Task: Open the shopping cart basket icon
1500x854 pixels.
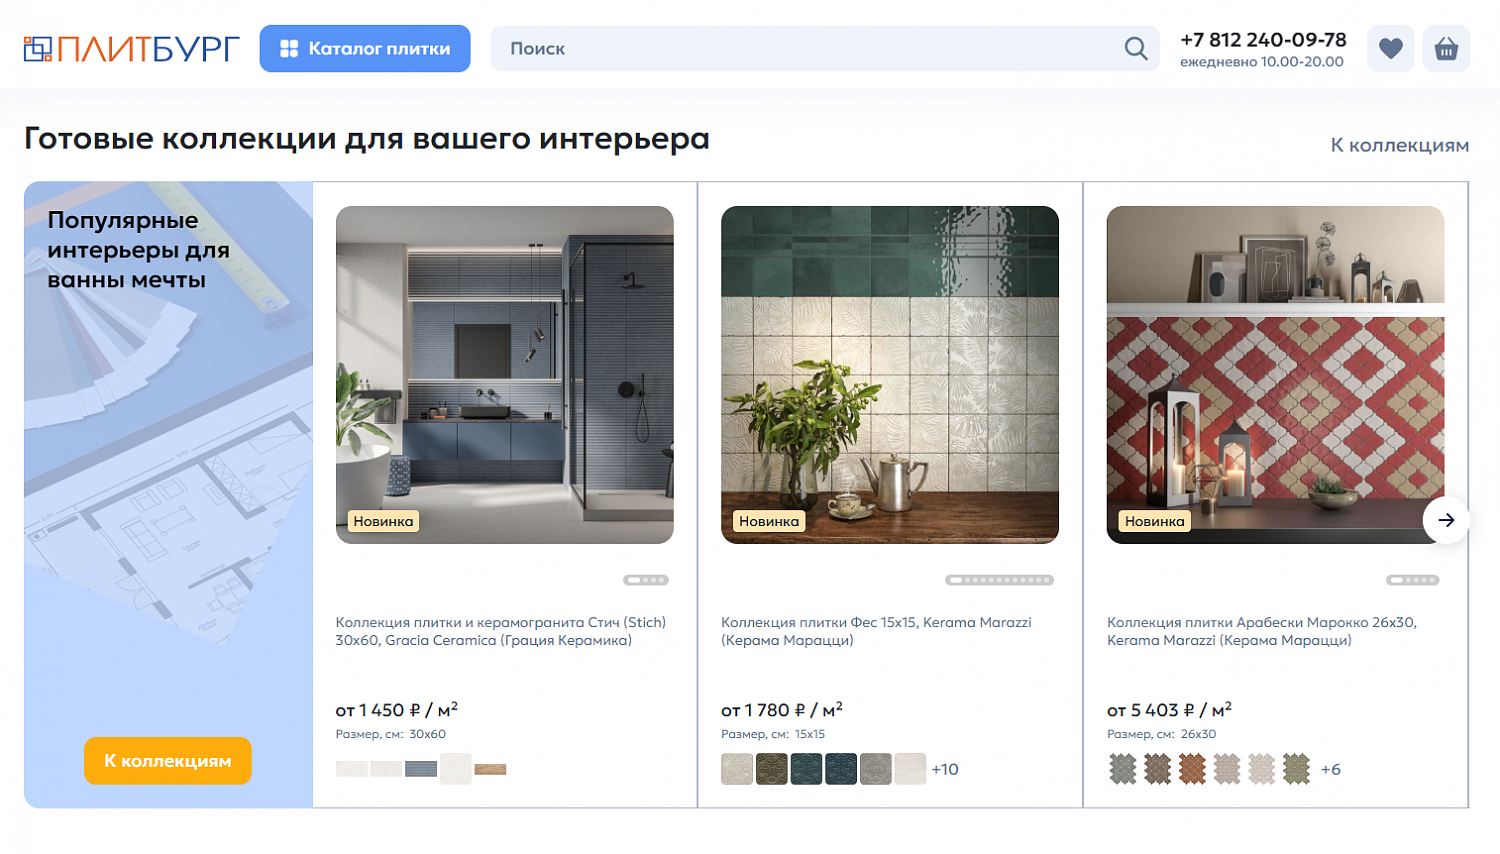Action: coord(1446,48)
